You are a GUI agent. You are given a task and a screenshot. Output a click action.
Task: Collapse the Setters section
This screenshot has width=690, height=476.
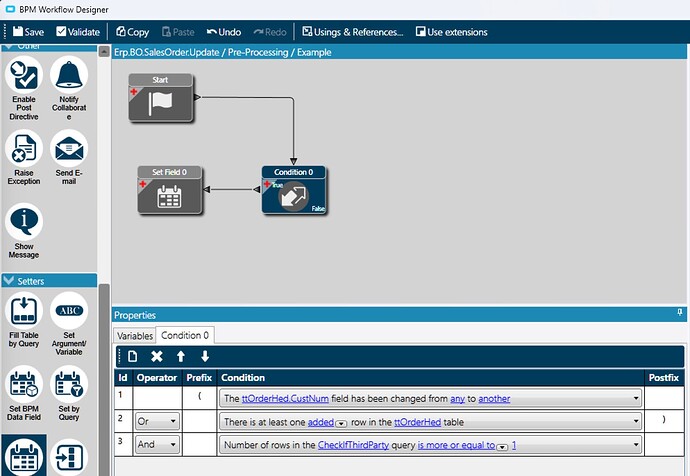coord(9,281)
